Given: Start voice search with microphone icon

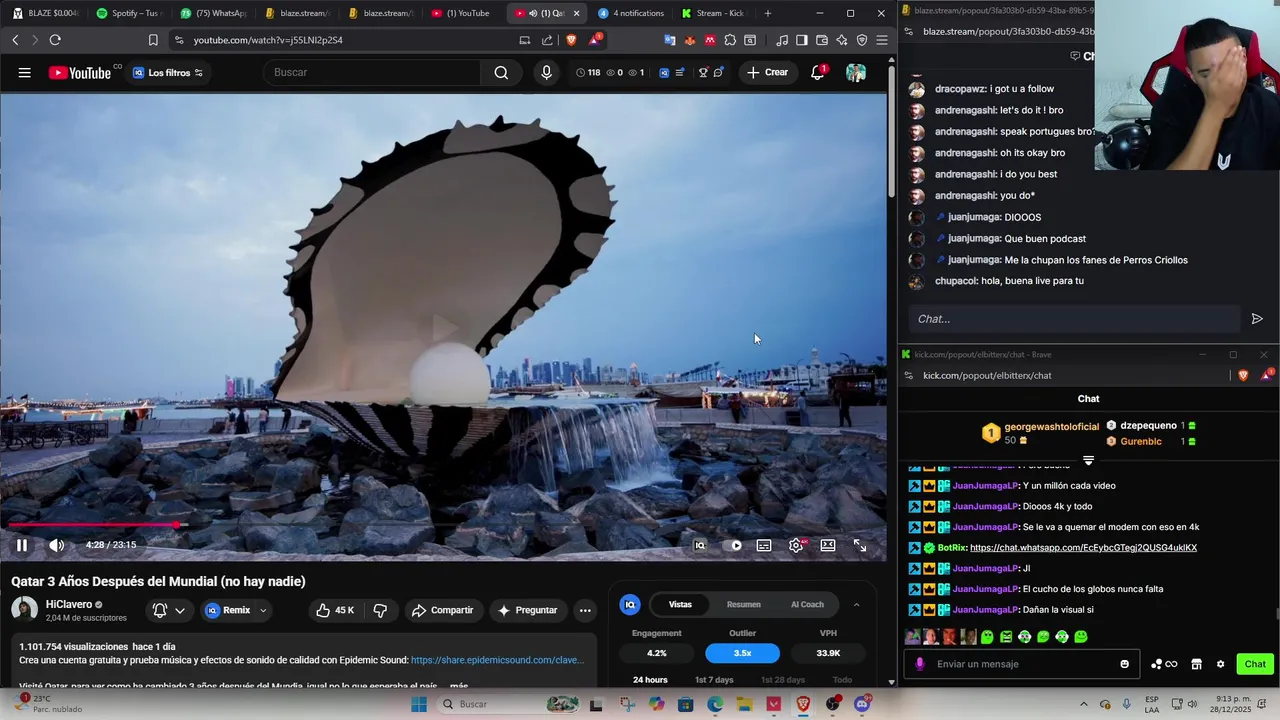Looking at the screenshot, I should click(x=546, y=72).
